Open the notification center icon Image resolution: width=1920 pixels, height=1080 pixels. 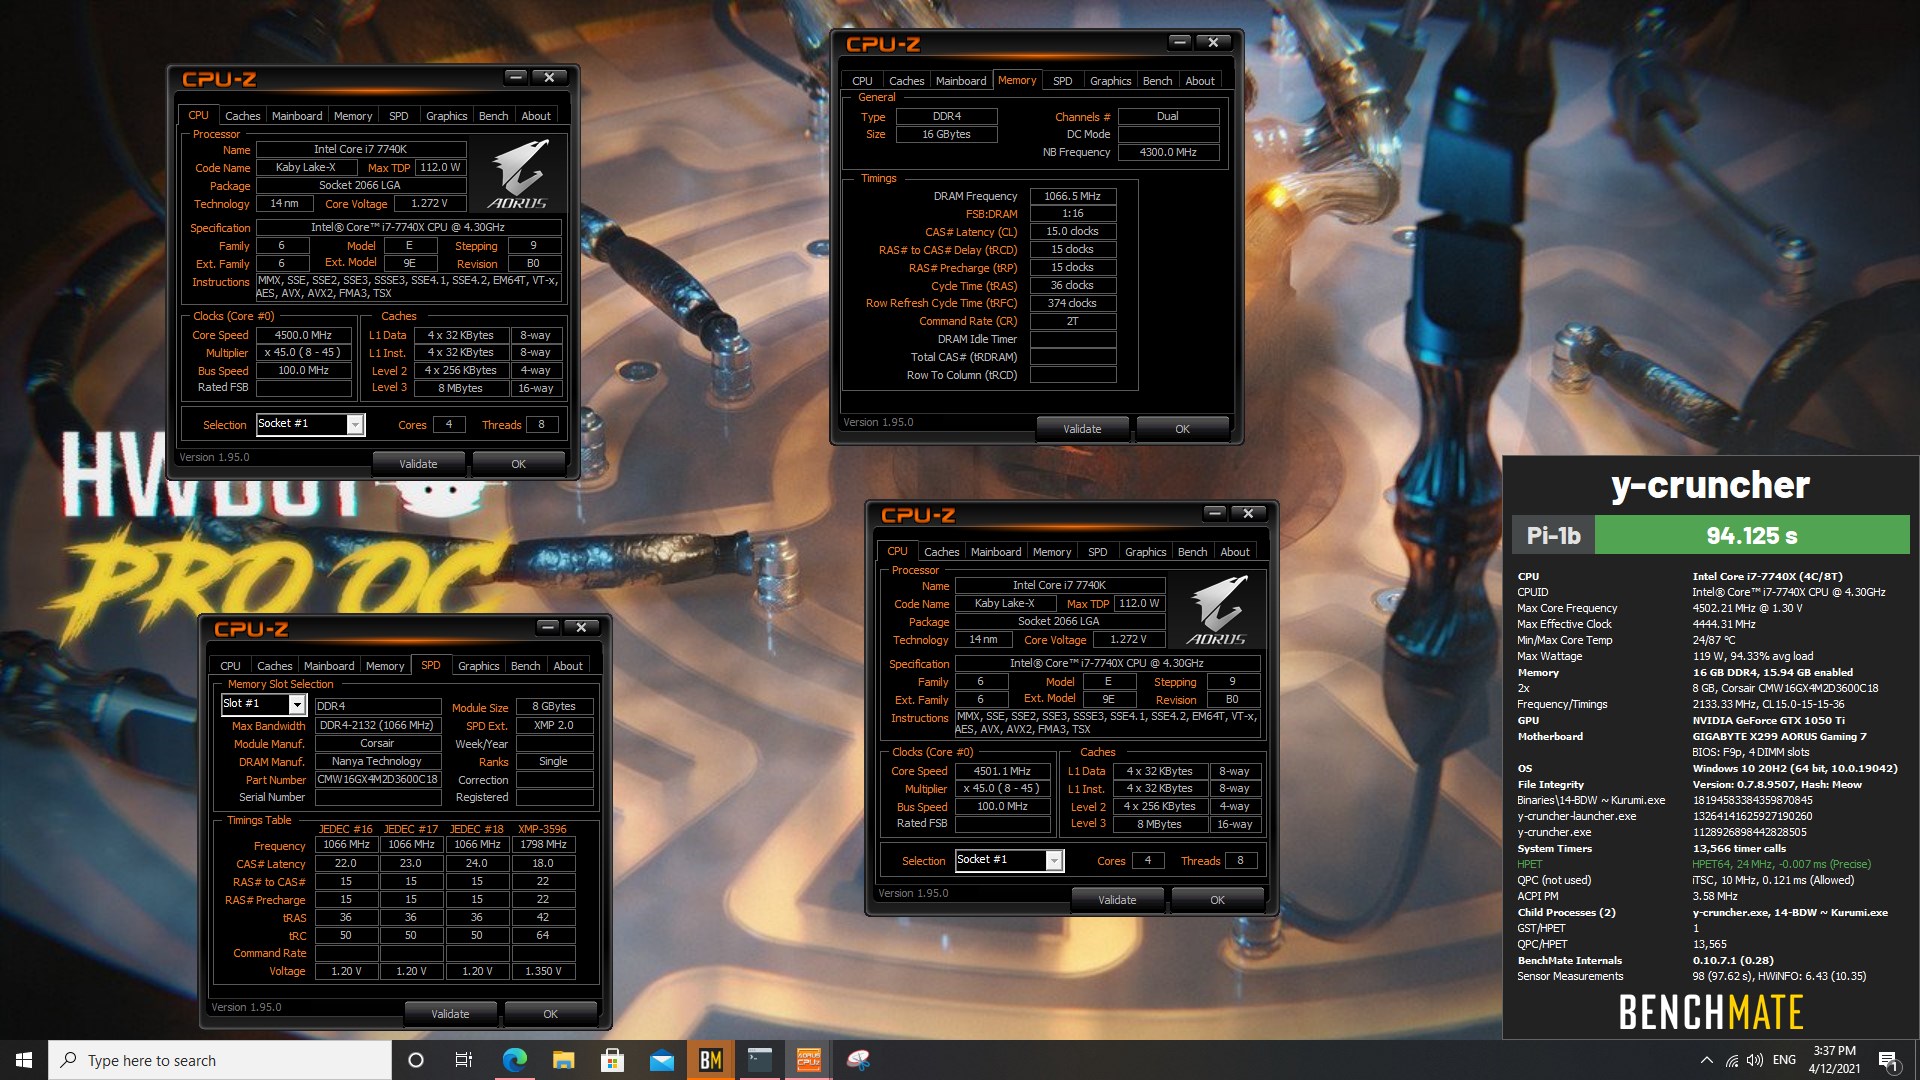1888,1060
